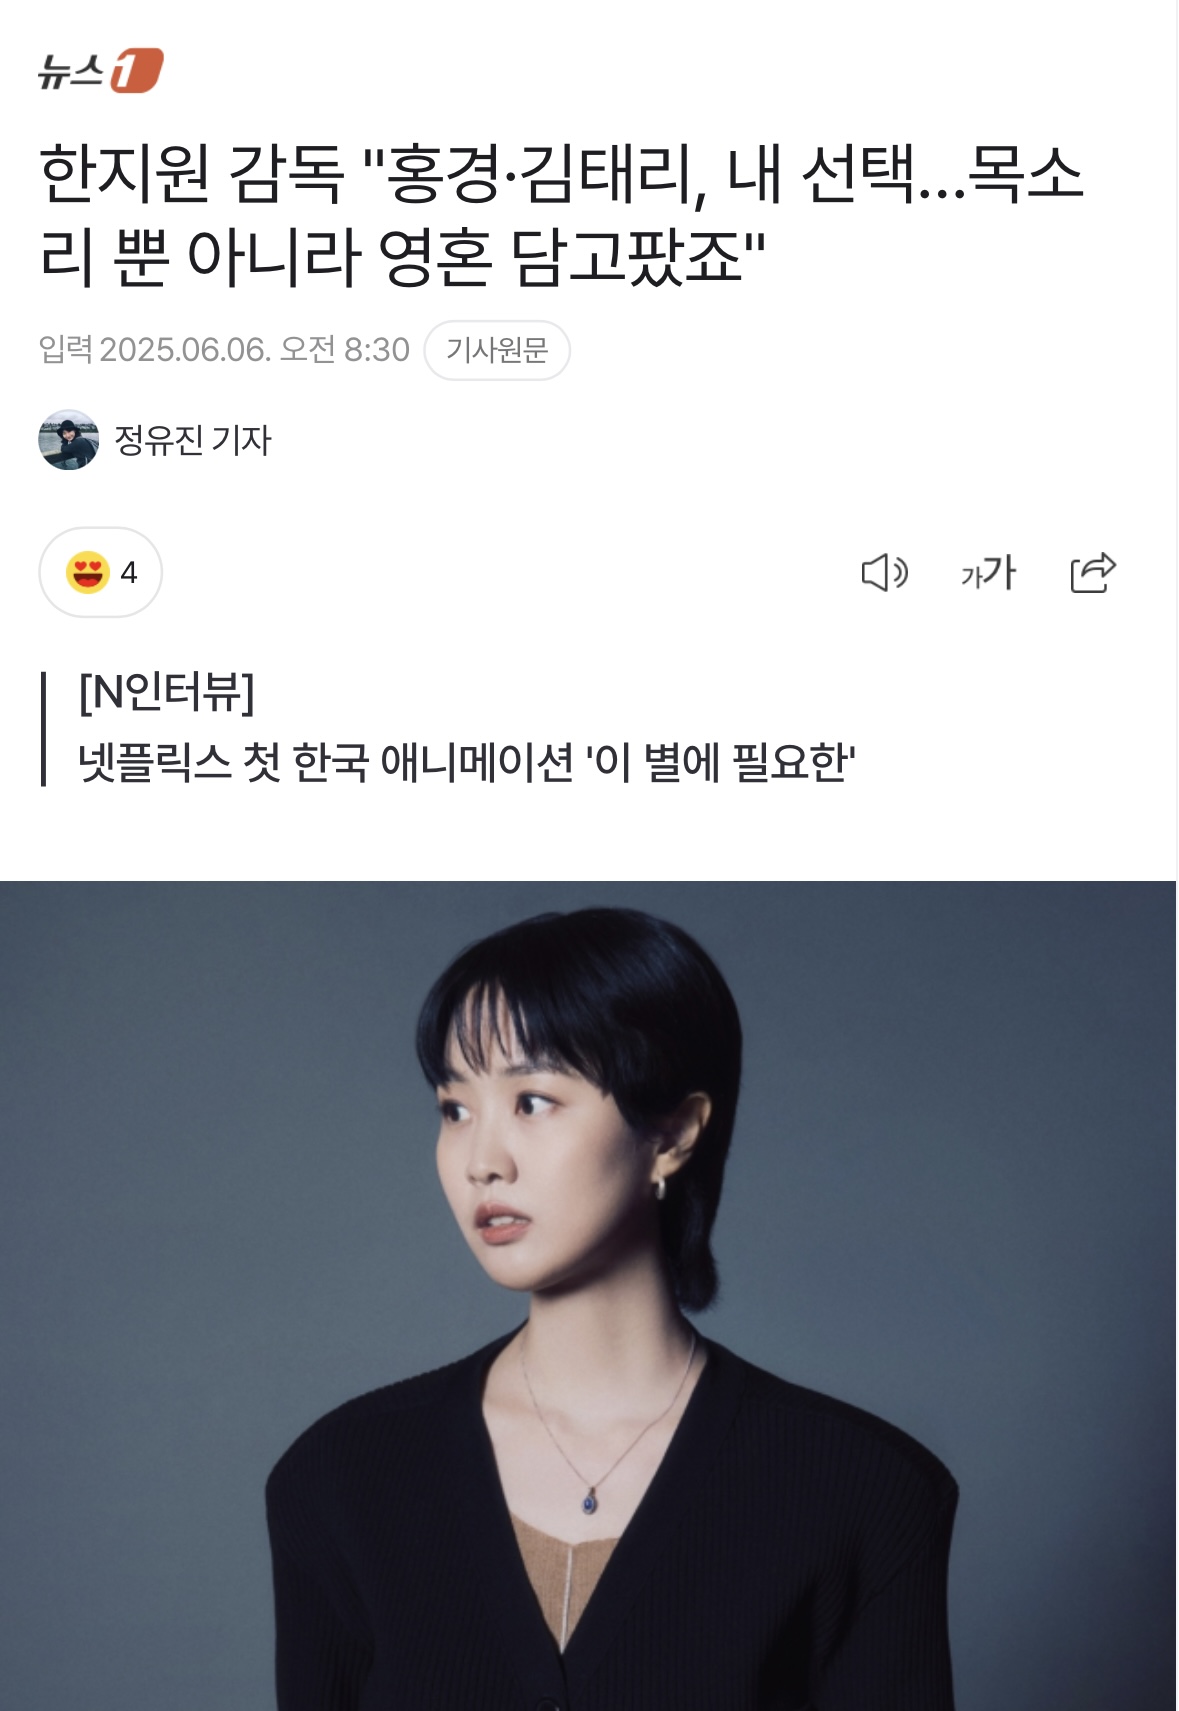Tap the heart-eyes emoji reaction
The width and height of the screenshot is (1179, 1711).
point(88,573)
